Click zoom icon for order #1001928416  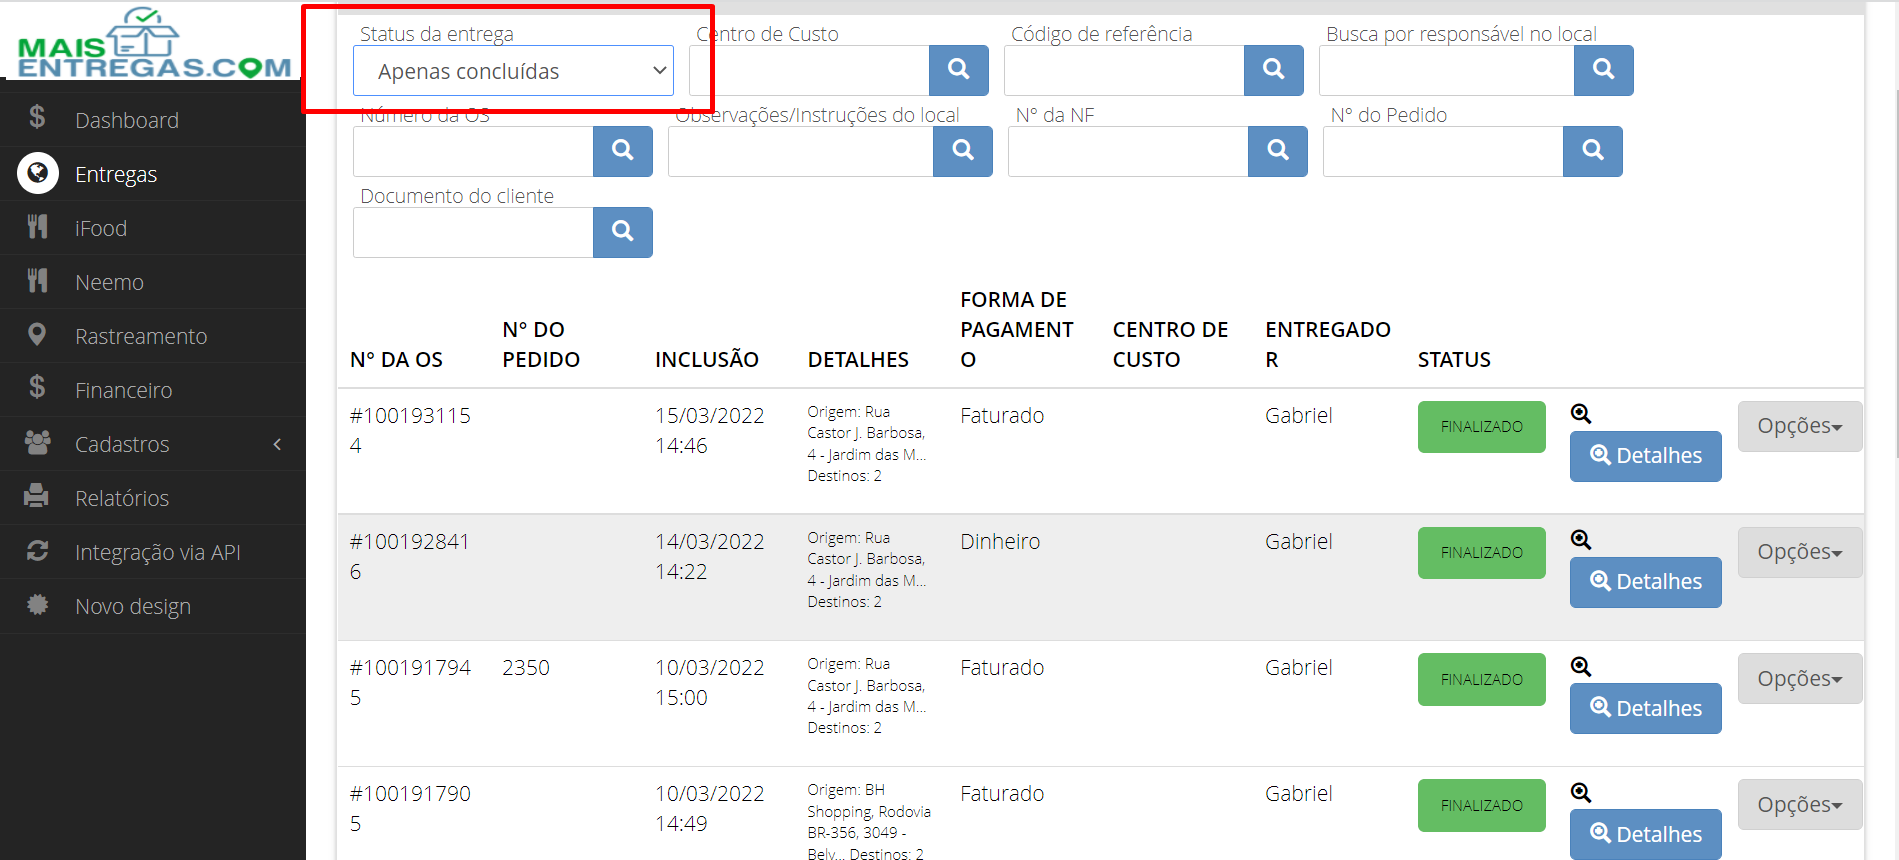(x=1581, y=540)
